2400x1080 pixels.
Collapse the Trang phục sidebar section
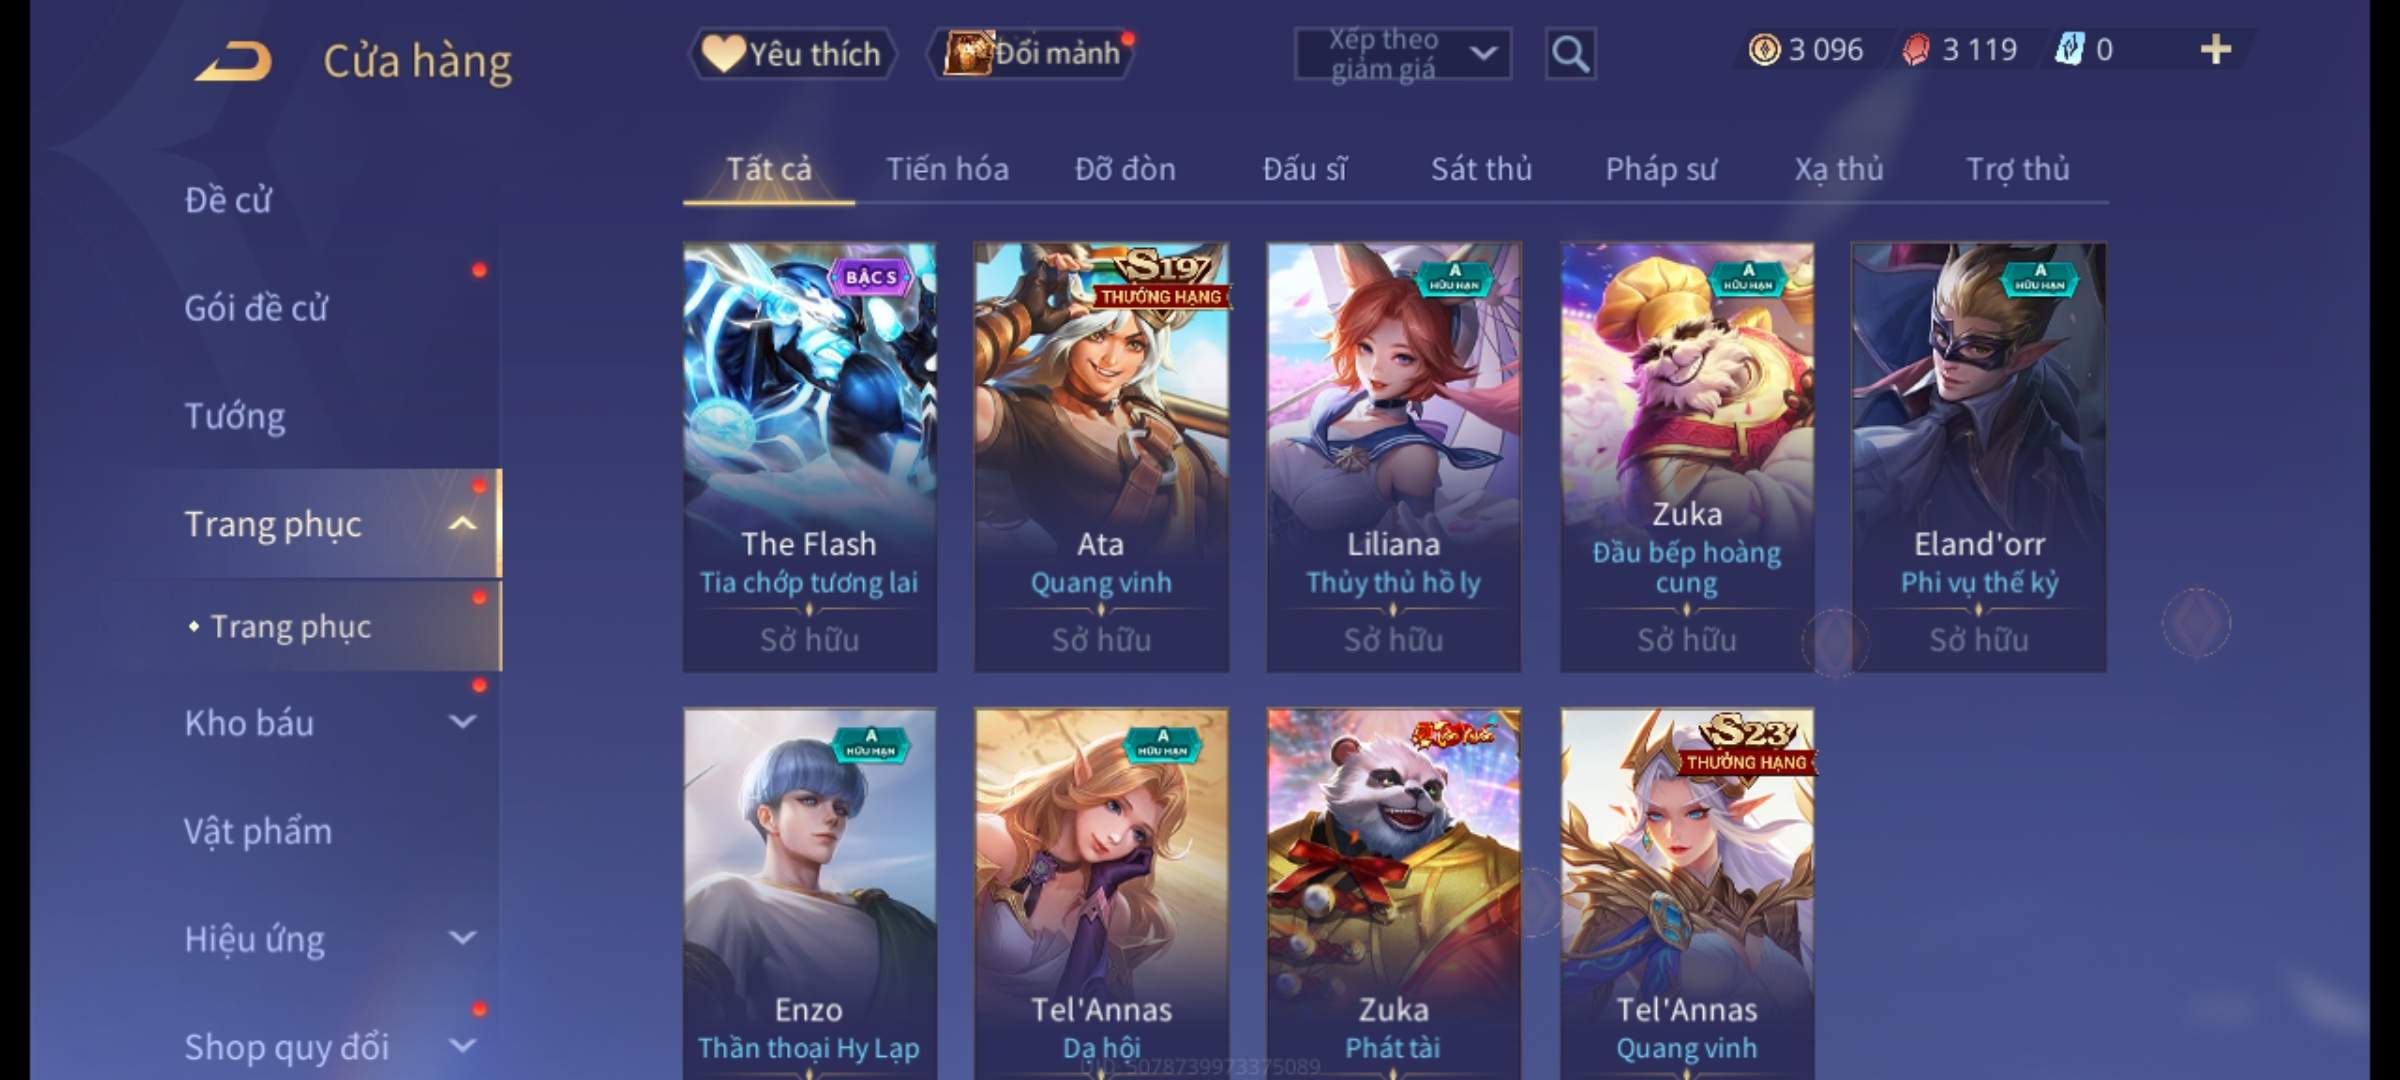coord(462,523)
